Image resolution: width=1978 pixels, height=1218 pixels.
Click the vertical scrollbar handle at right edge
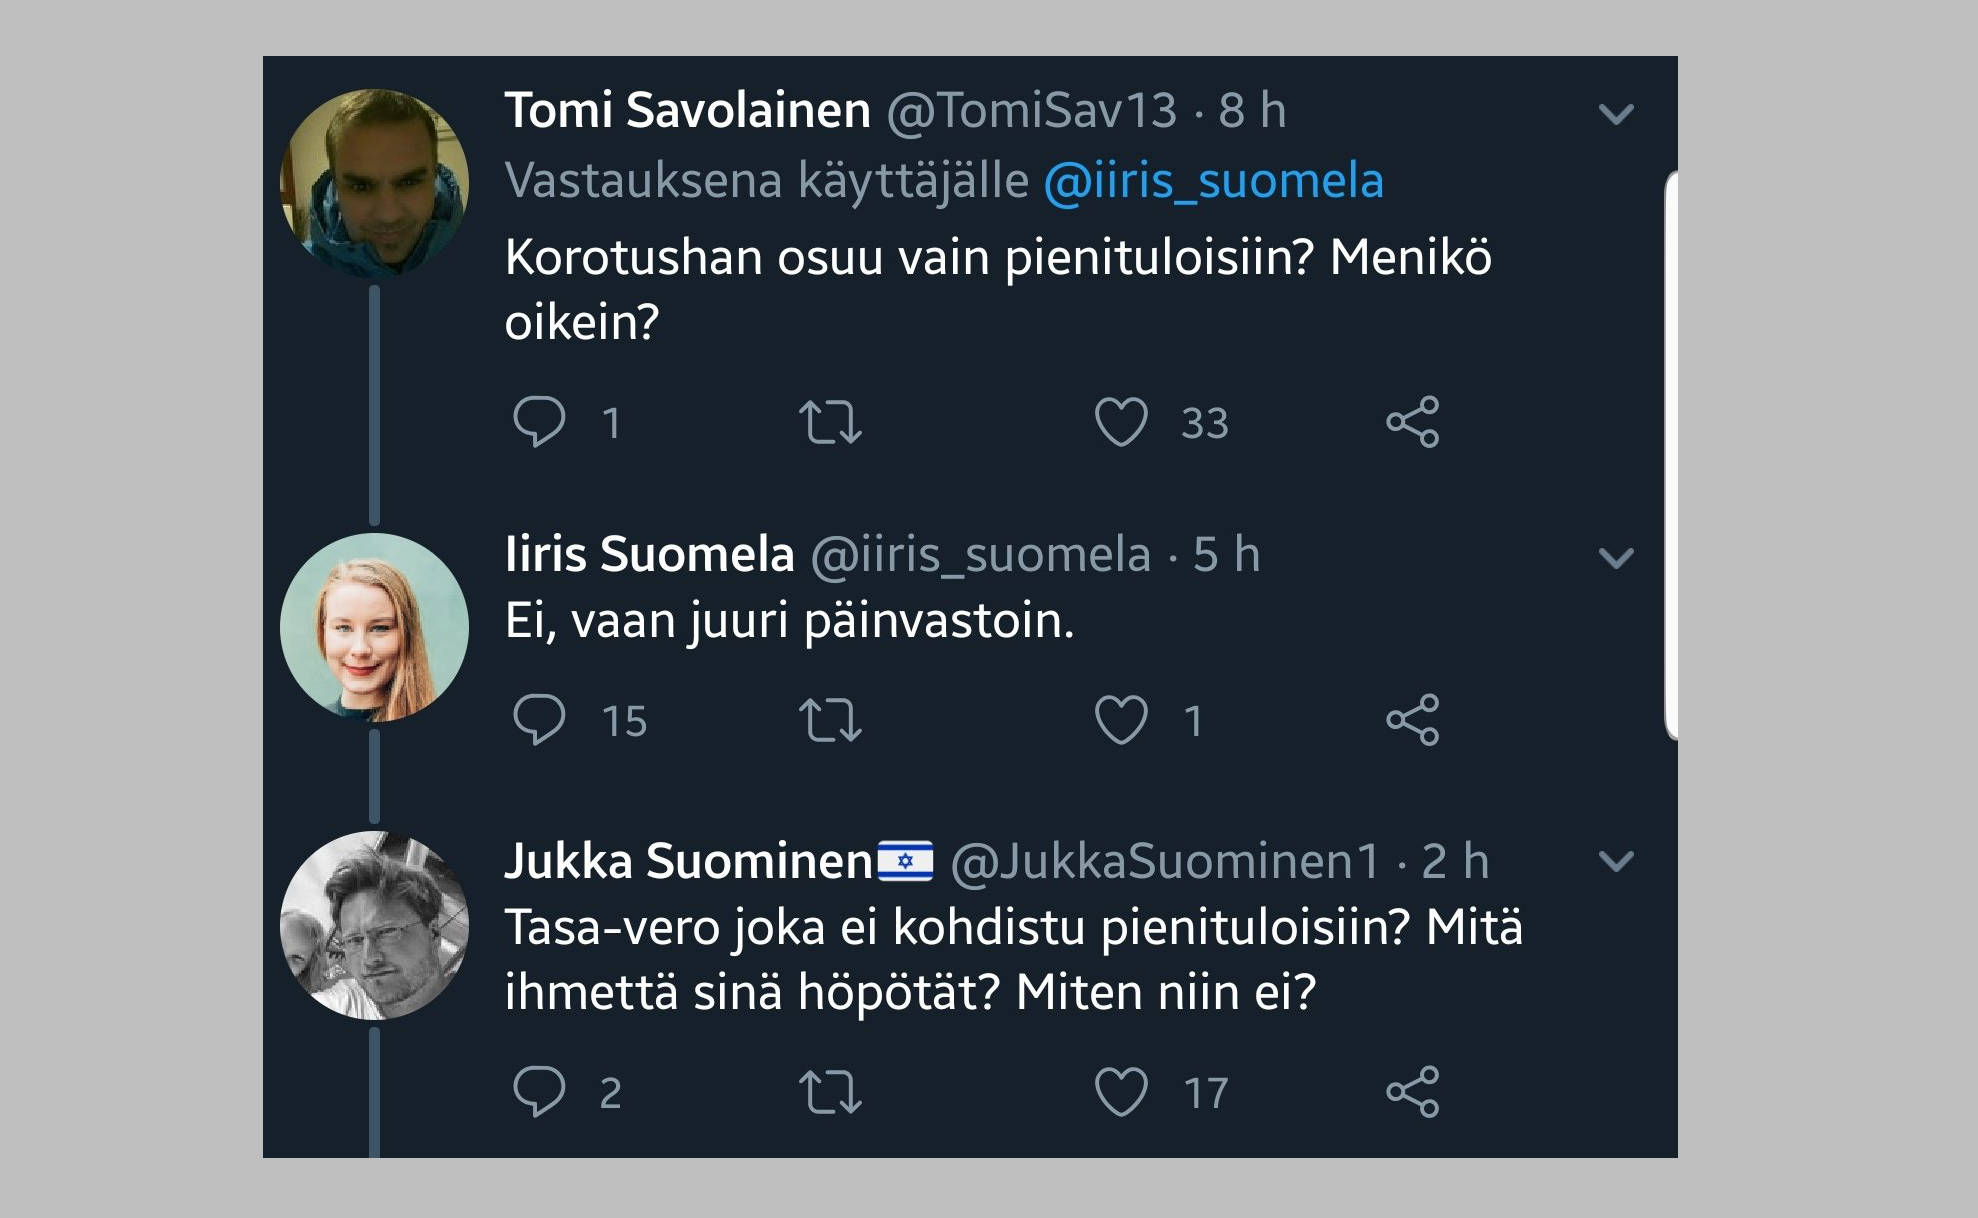click(1670, 455)
